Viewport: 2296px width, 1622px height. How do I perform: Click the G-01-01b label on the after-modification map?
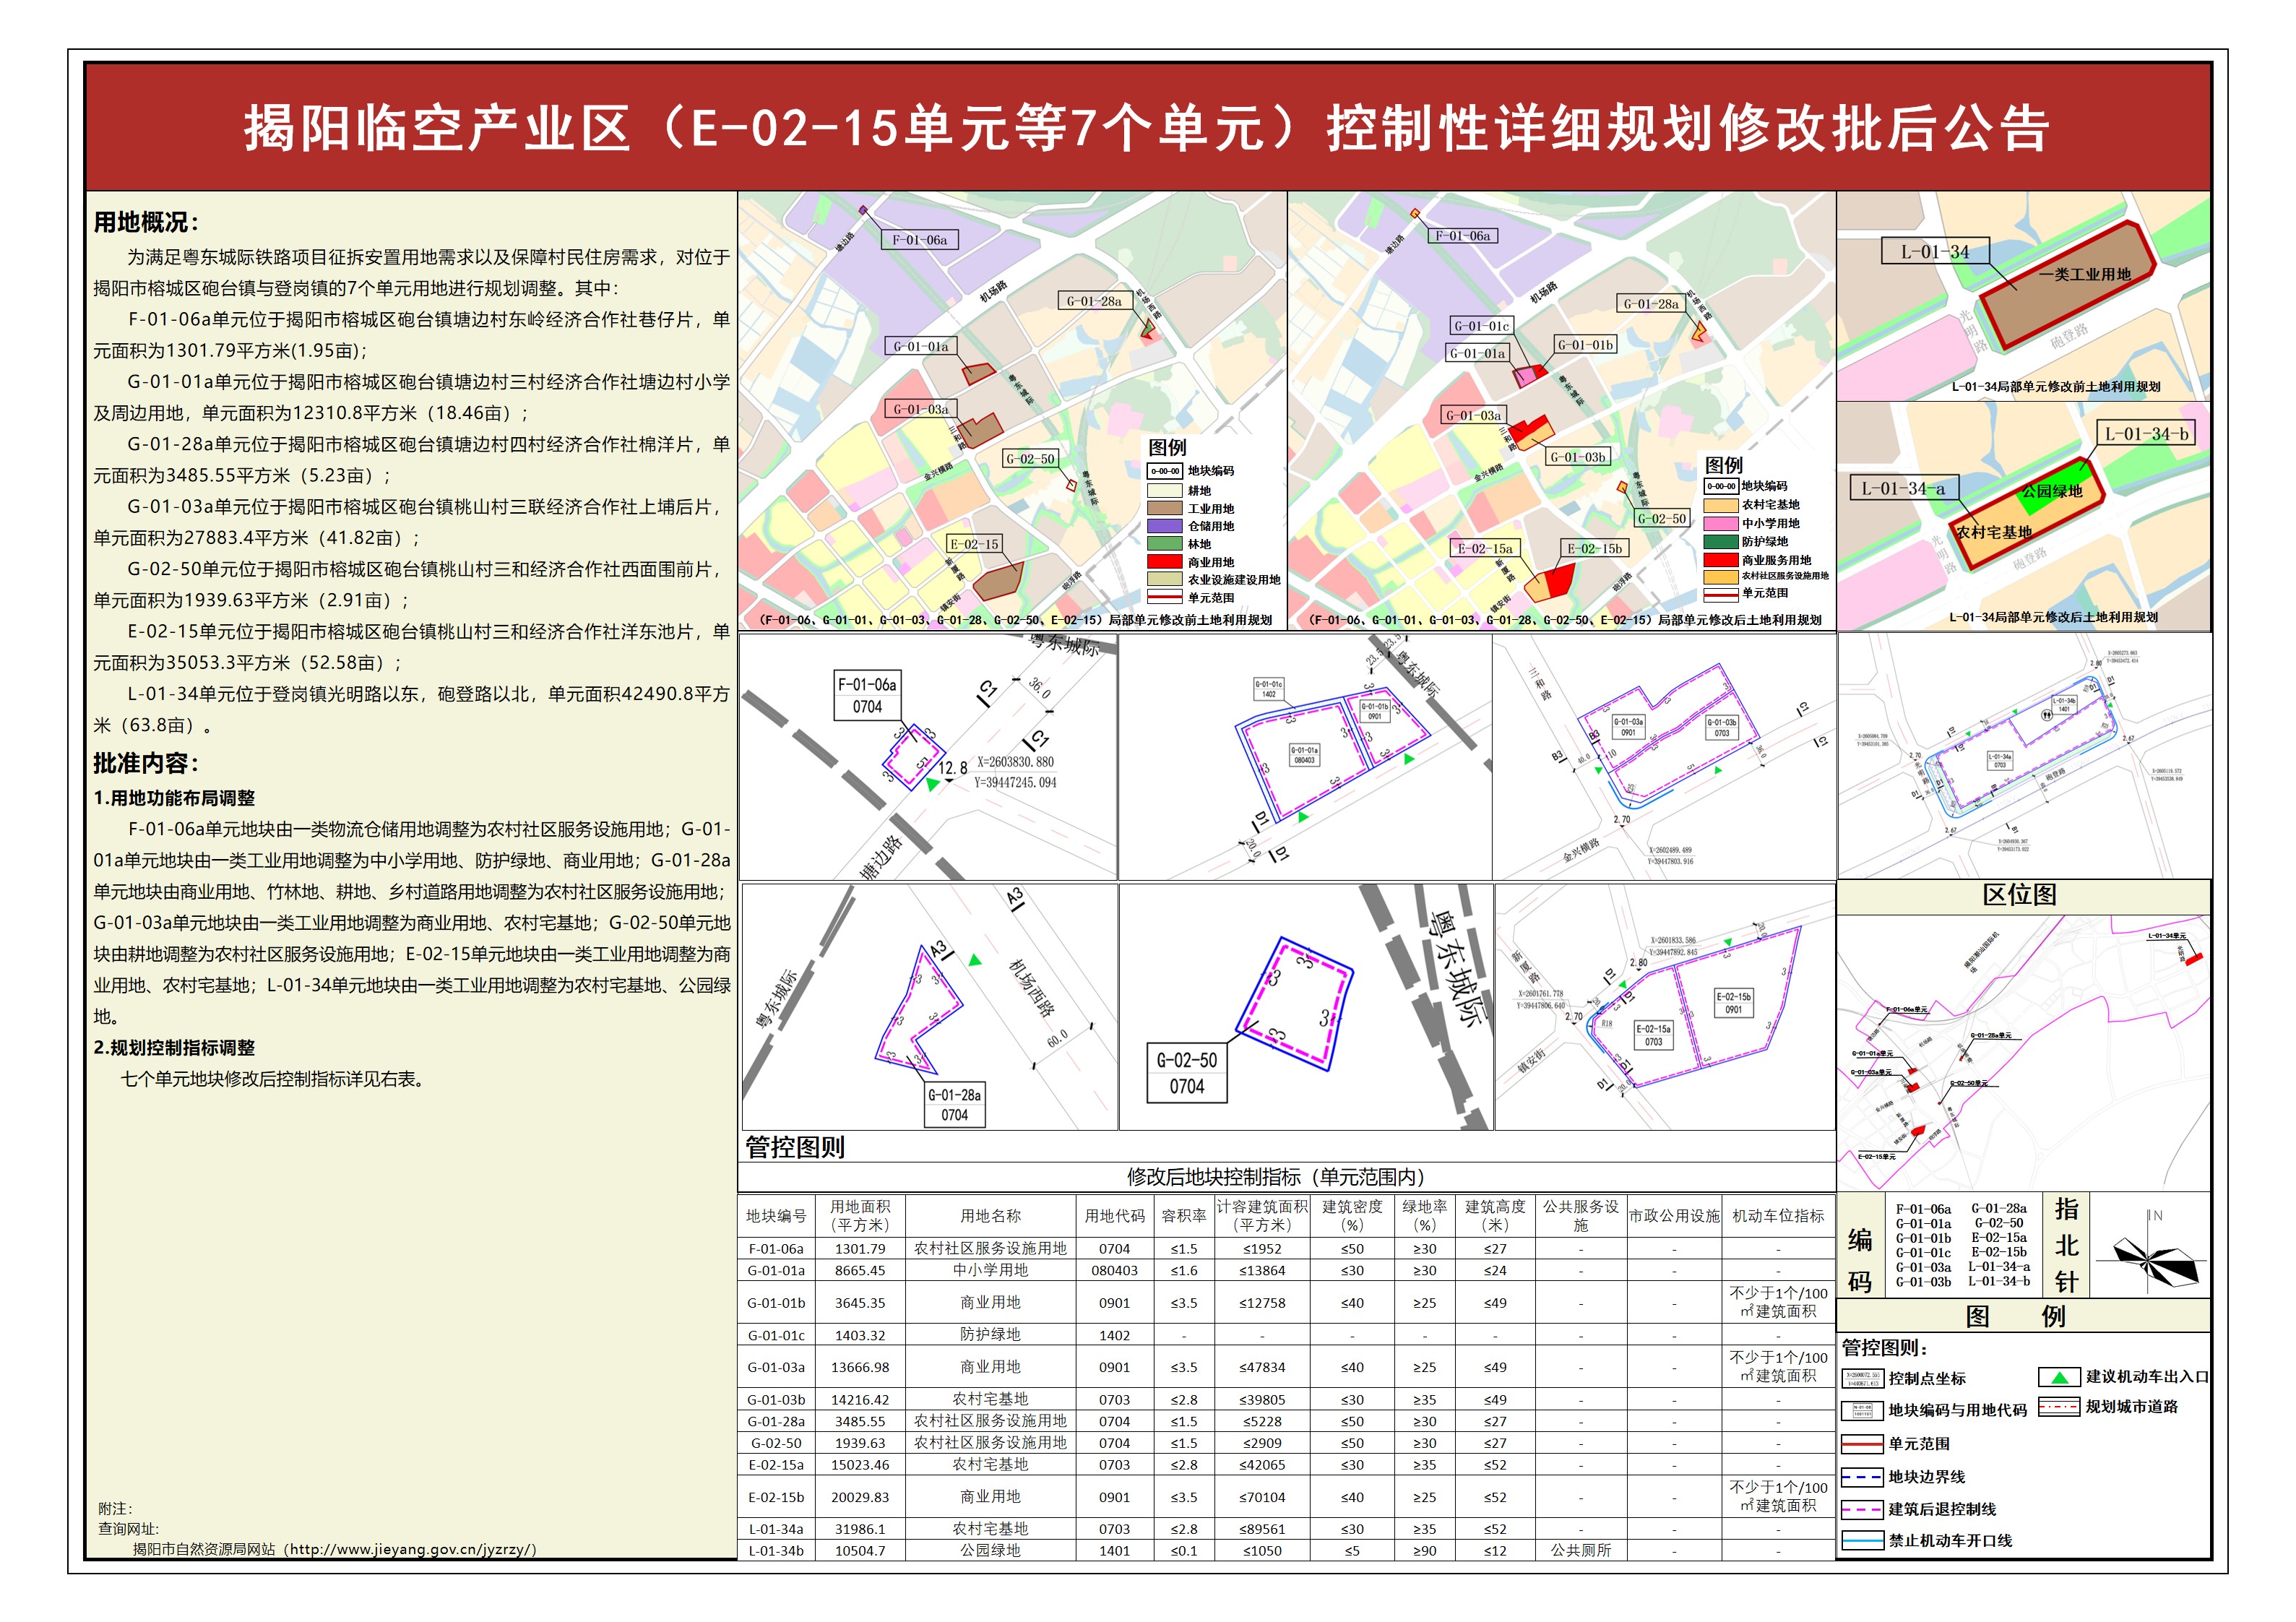[1585, 345]
